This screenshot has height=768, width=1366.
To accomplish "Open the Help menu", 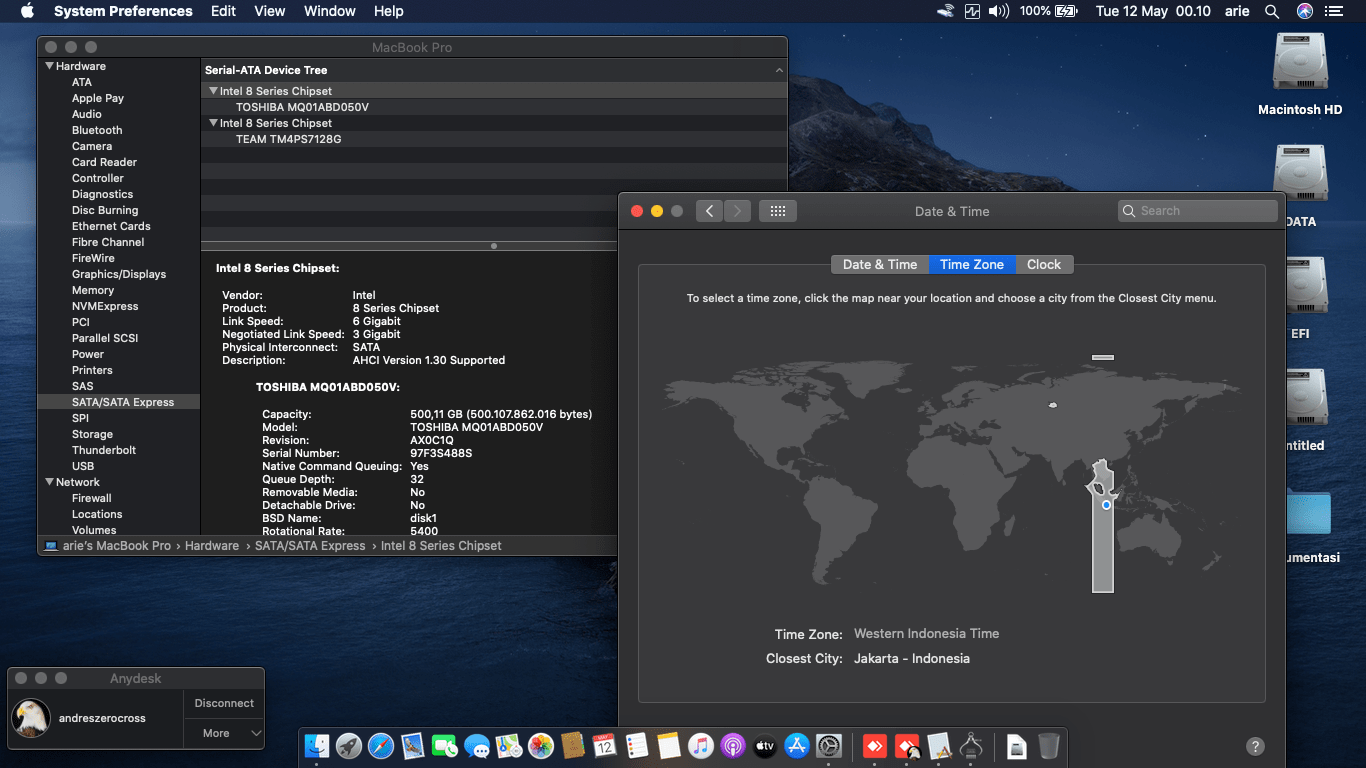I will click(389, 11).
